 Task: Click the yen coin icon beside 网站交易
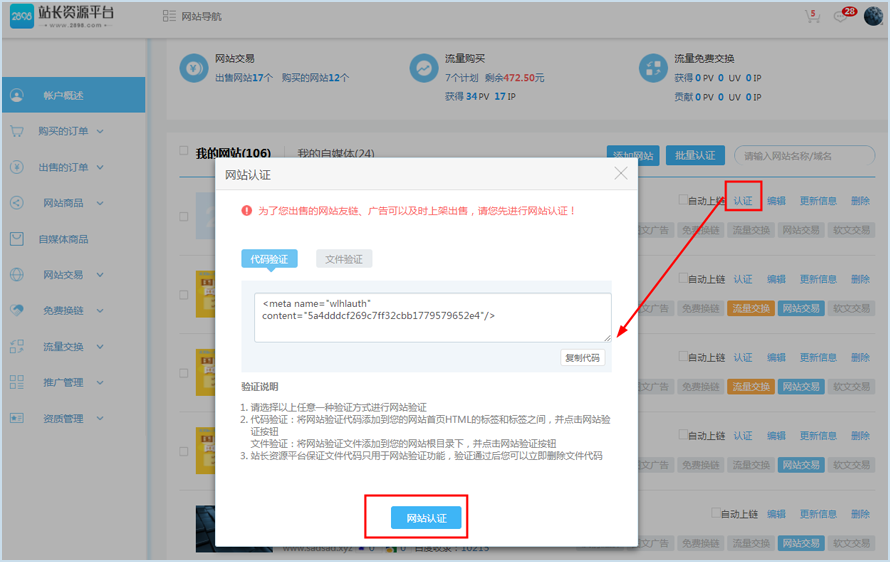click(x=191, y=68)
